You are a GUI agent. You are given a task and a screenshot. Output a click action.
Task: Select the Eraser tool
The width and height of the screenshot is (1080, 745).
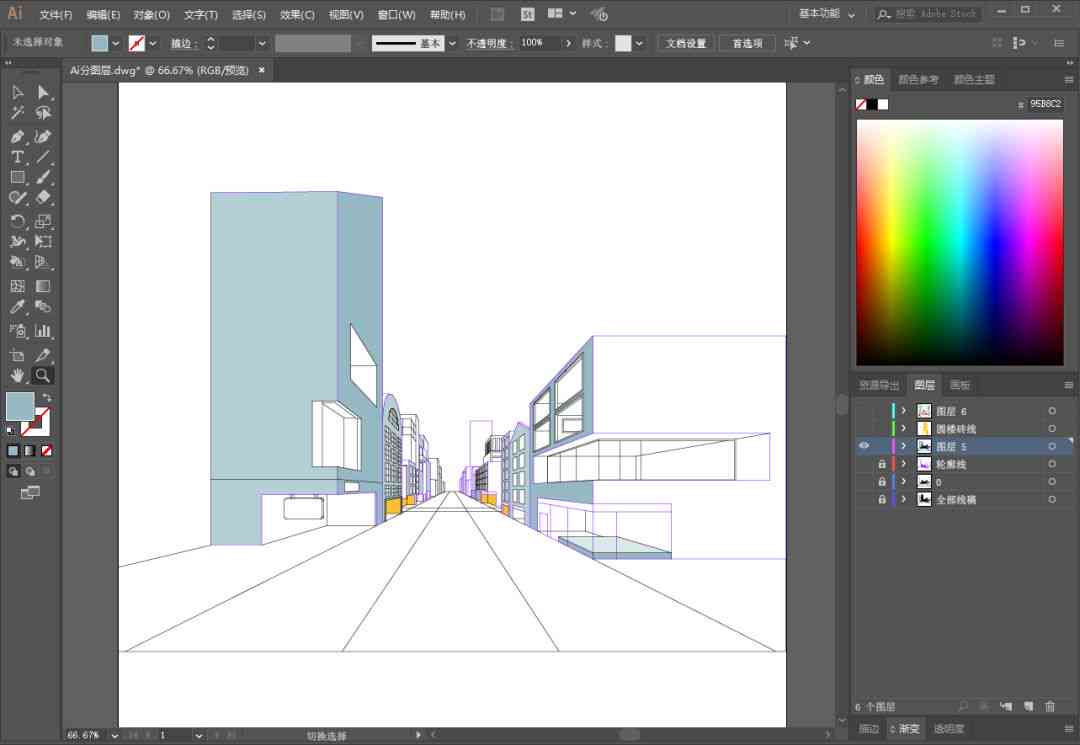click(43, 198)
